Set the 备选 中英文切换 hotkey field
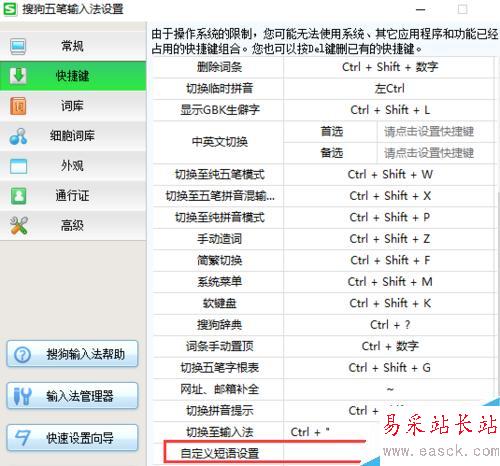The width and height of the screenshot is (500, 466). tap(436, 153)
